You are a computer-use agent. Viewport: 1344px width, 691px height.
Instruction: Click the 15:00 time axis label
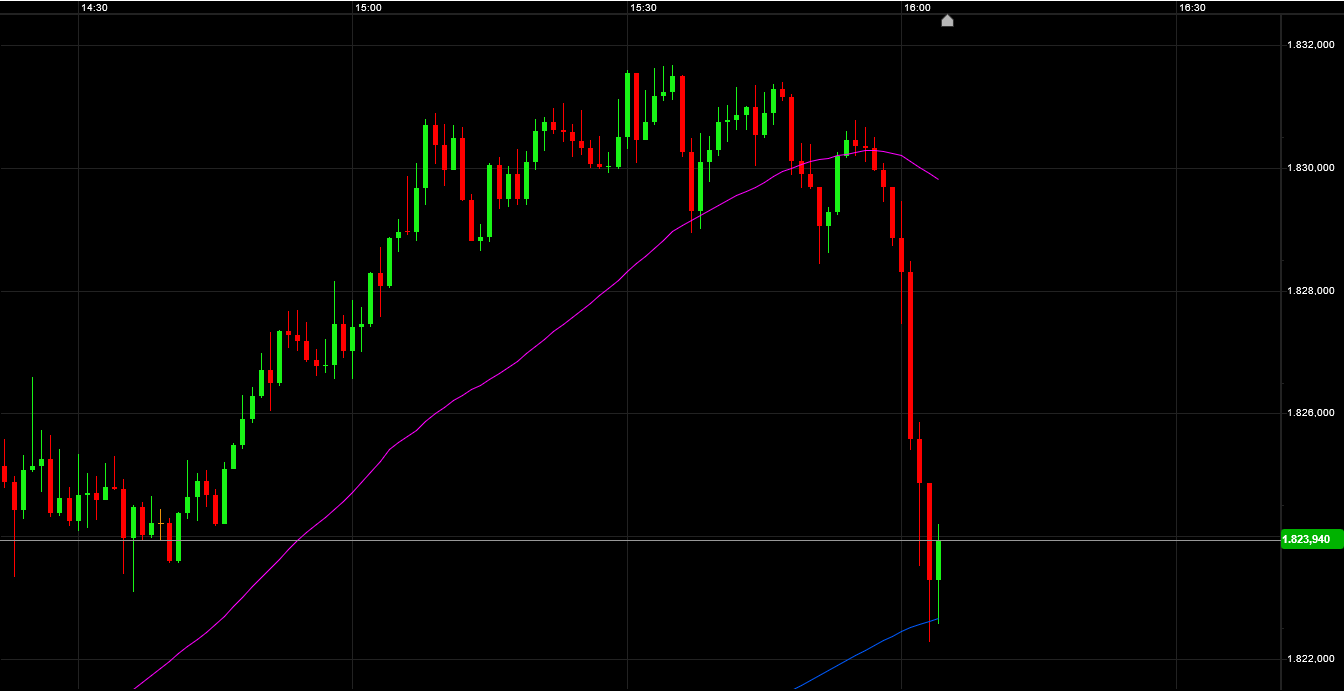(x=368, y=7)
